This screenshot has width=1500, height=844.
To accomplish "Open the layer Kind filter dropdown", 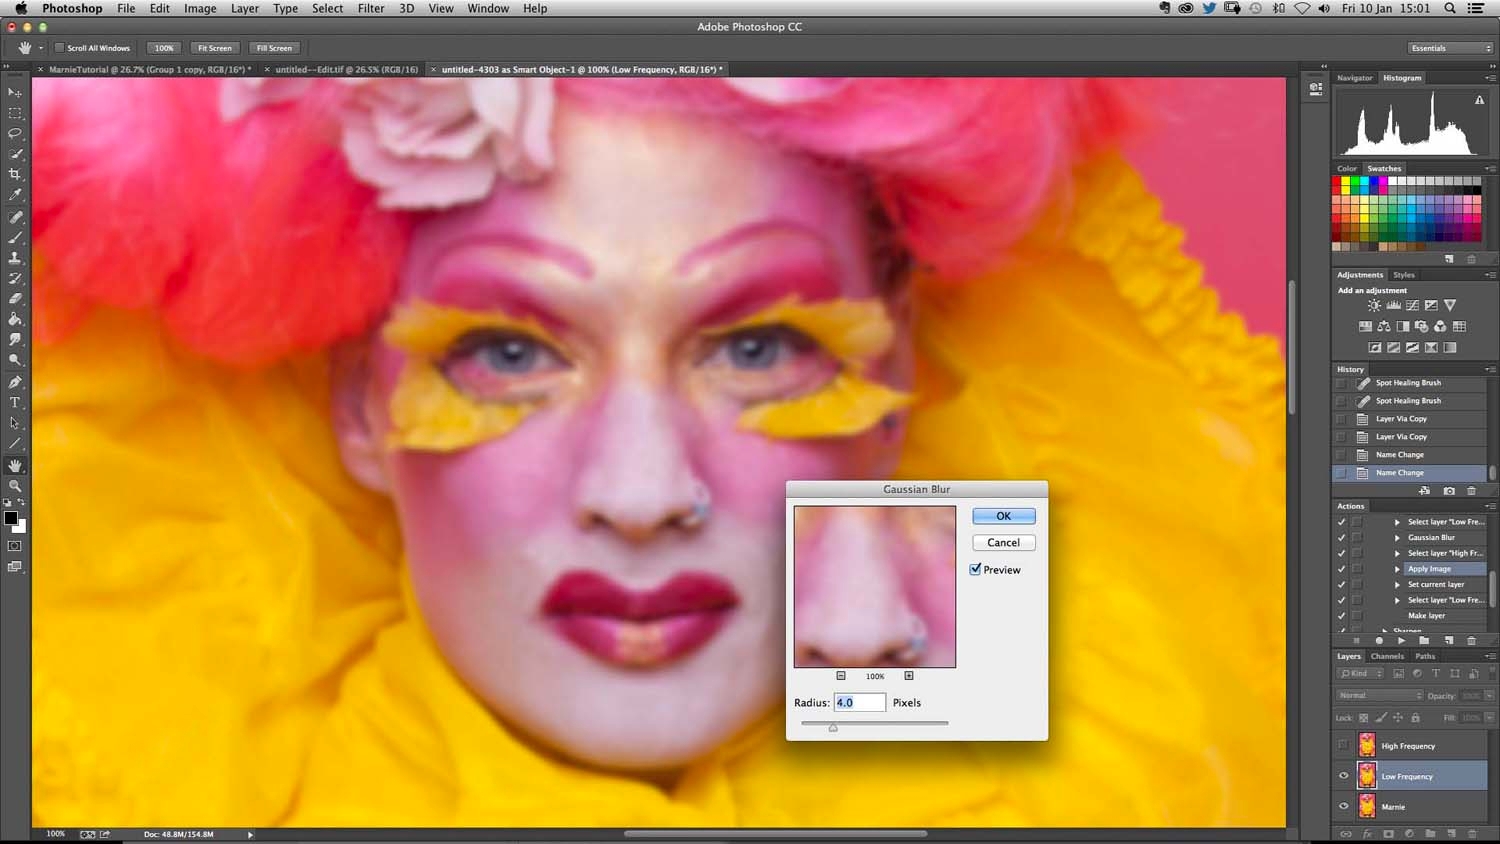I will 1362,673.
